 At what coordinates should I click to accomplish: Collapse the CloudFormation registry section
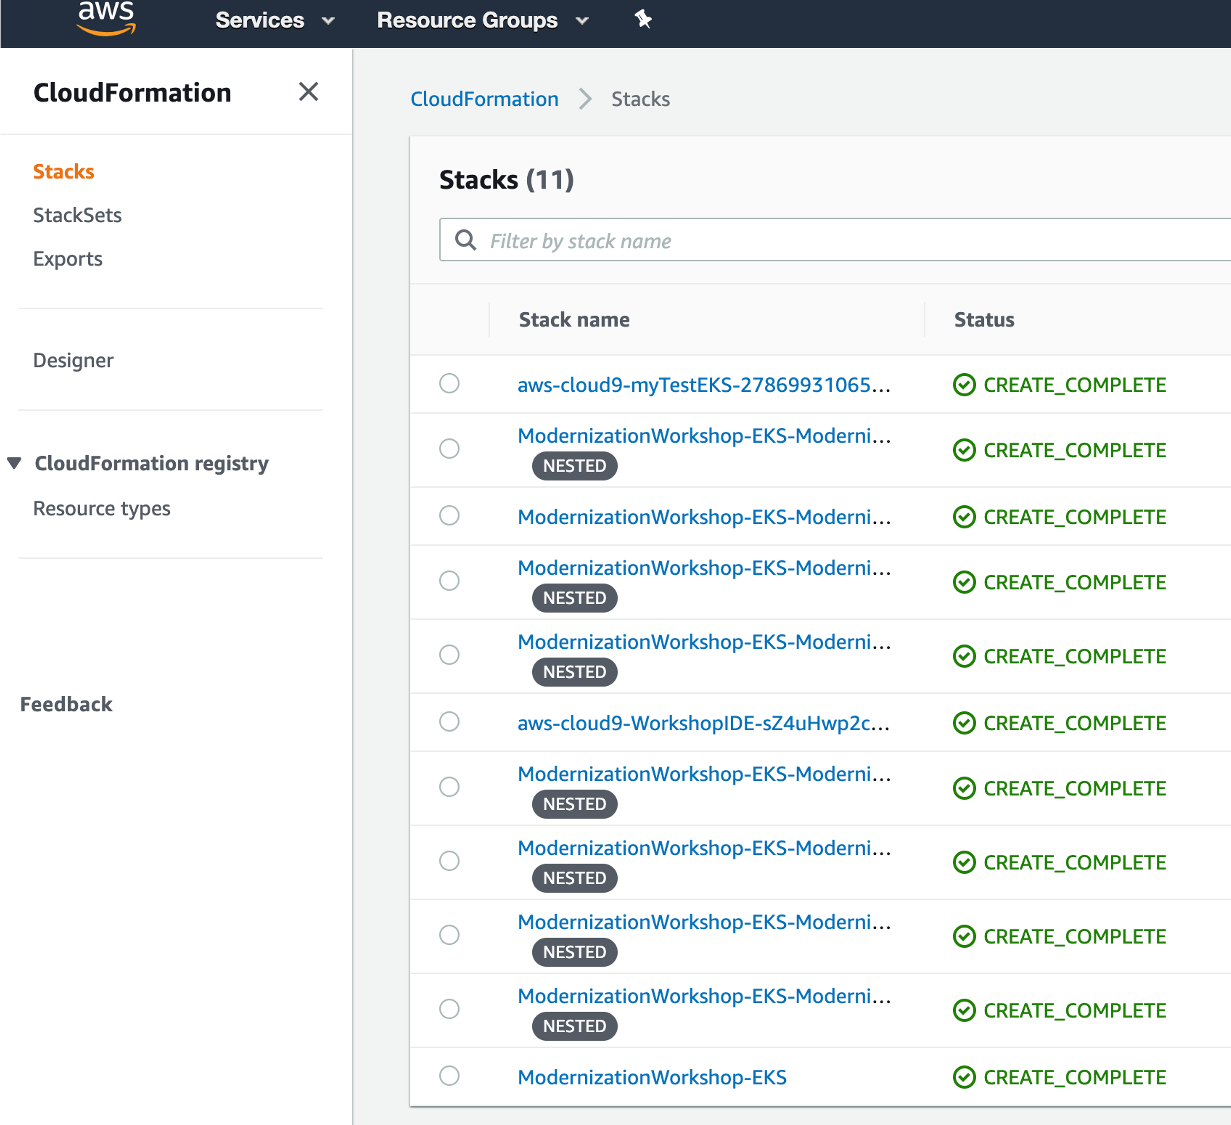coord(14,463)
